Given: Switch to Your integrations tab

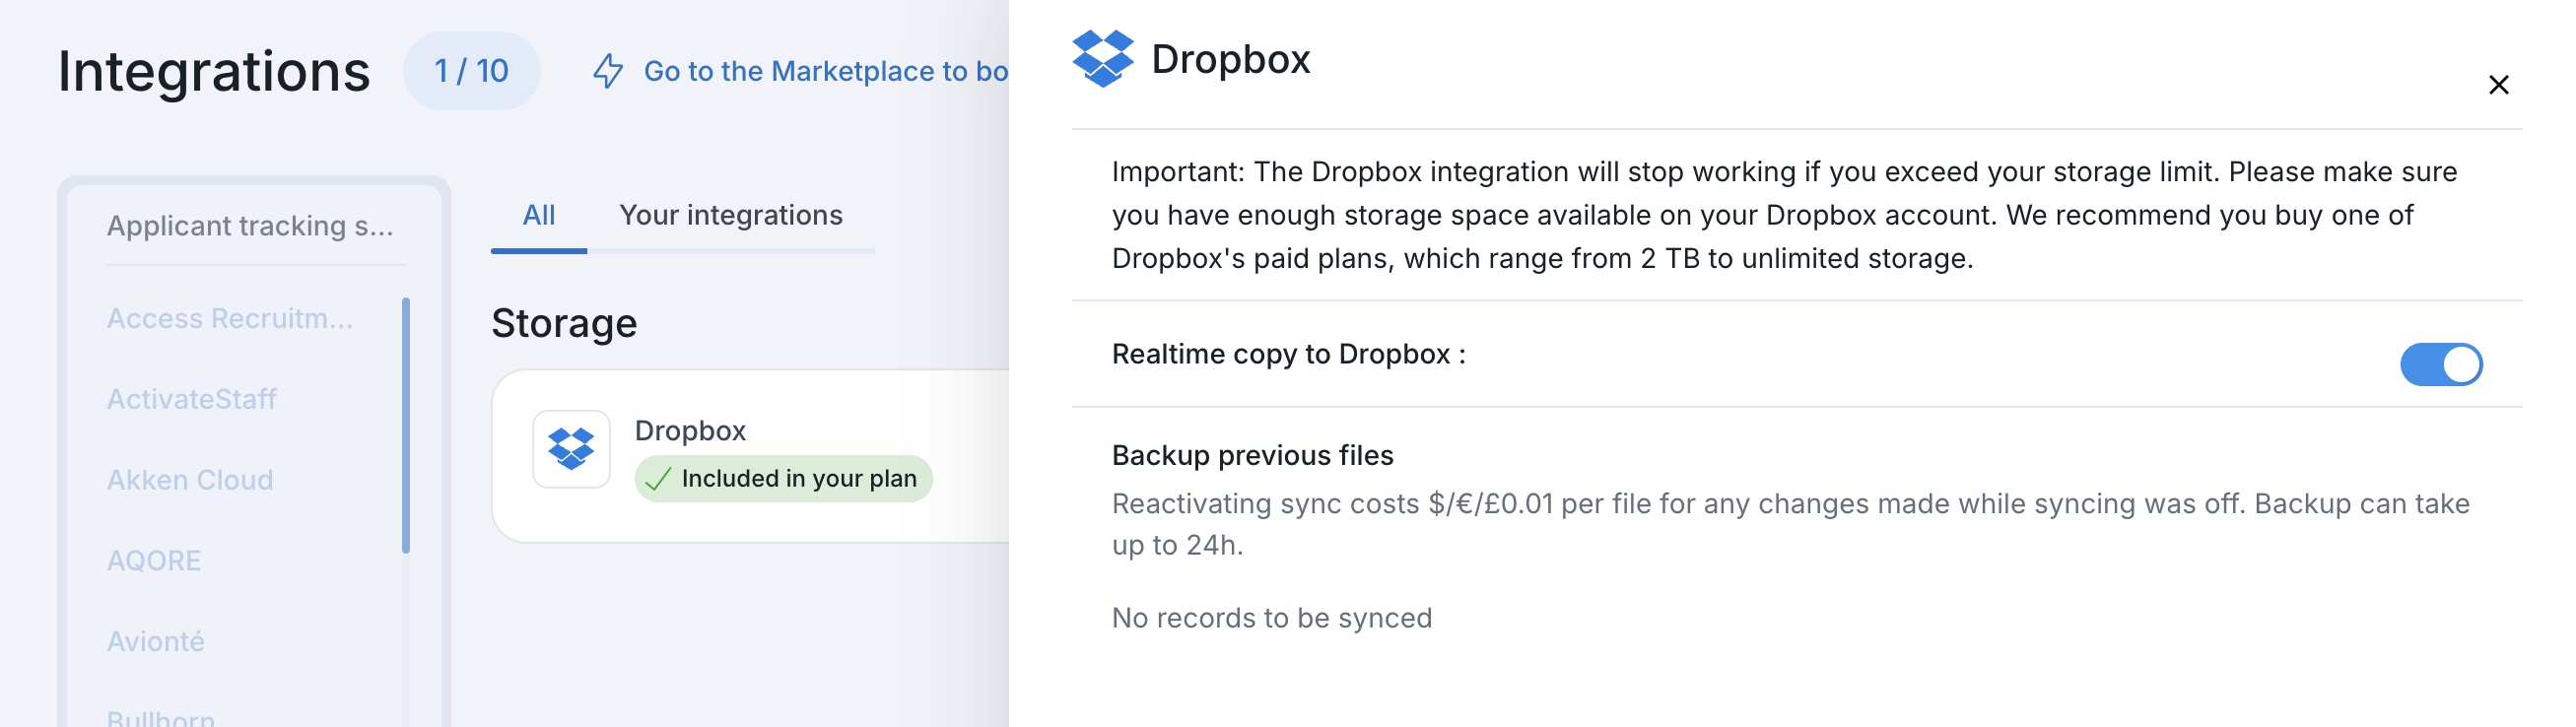Looking at the screenshot, I should pyautogui.click(x=731, y=215).
